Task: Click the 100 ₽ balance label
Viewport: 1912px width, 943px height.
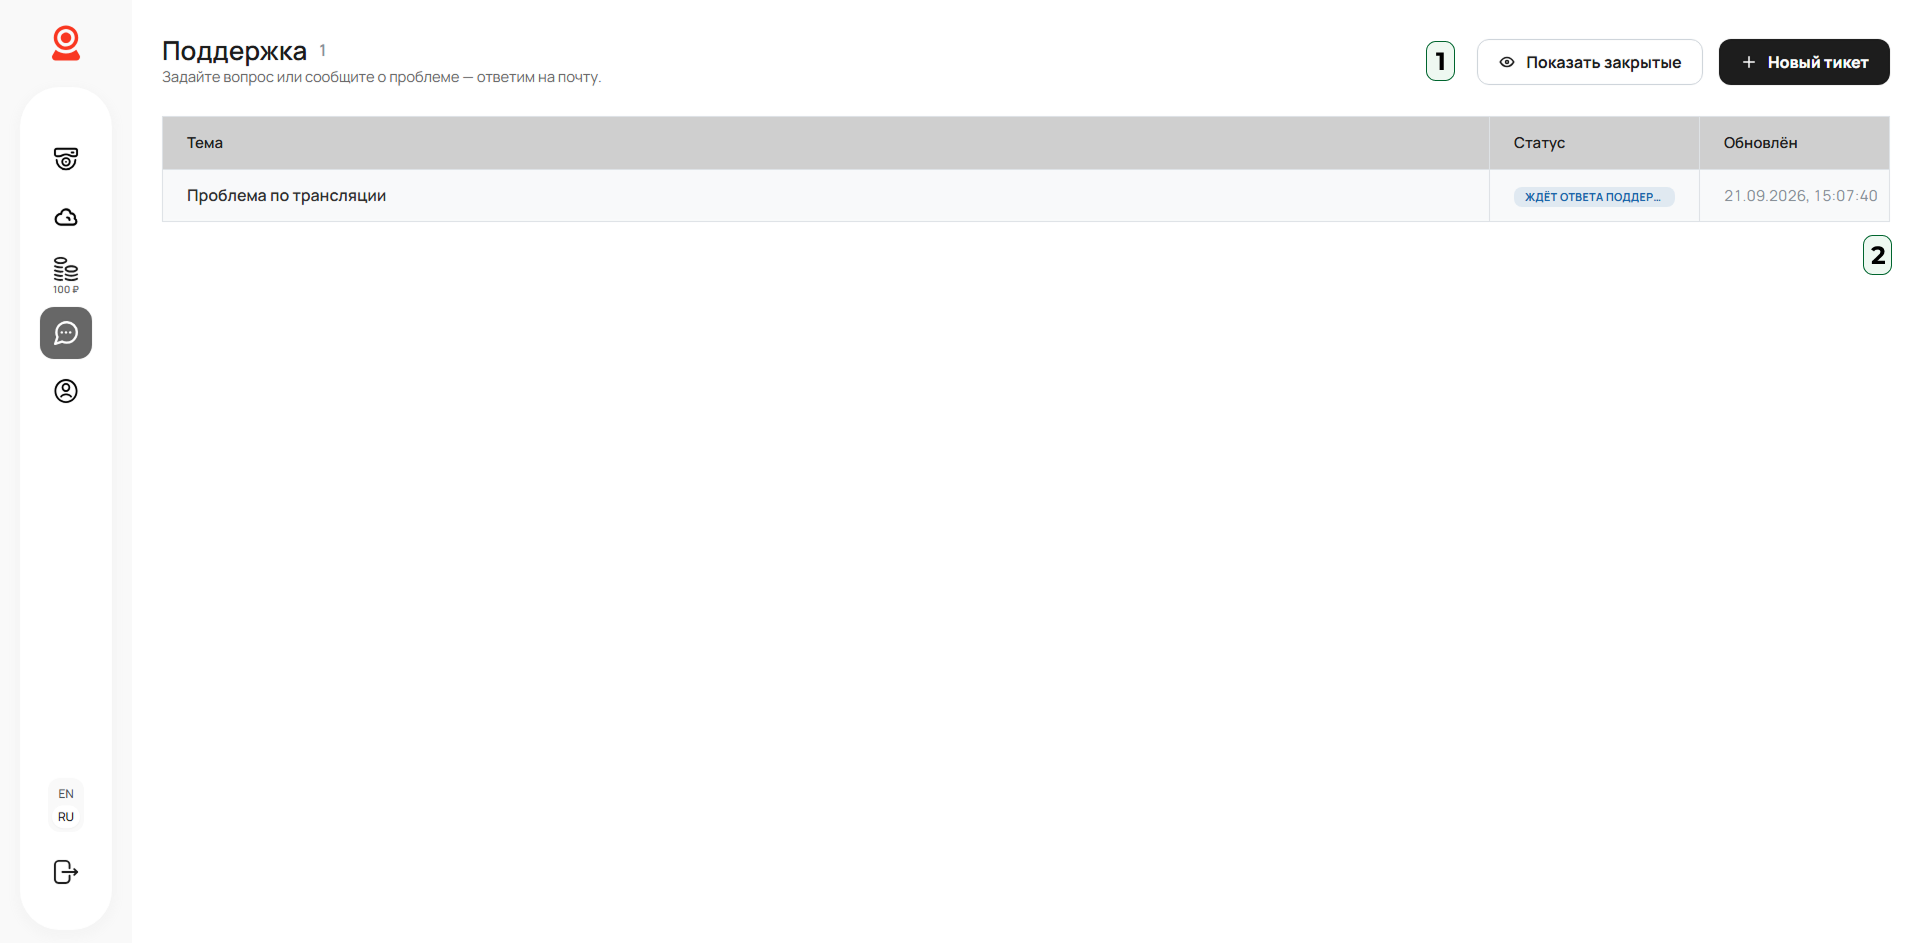Action: pos(66,290)
